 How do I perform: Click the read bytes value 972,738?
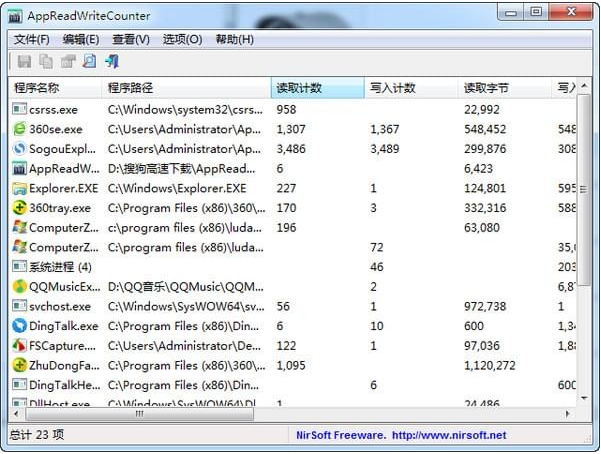pyautogui.click(x=485, y=306)
